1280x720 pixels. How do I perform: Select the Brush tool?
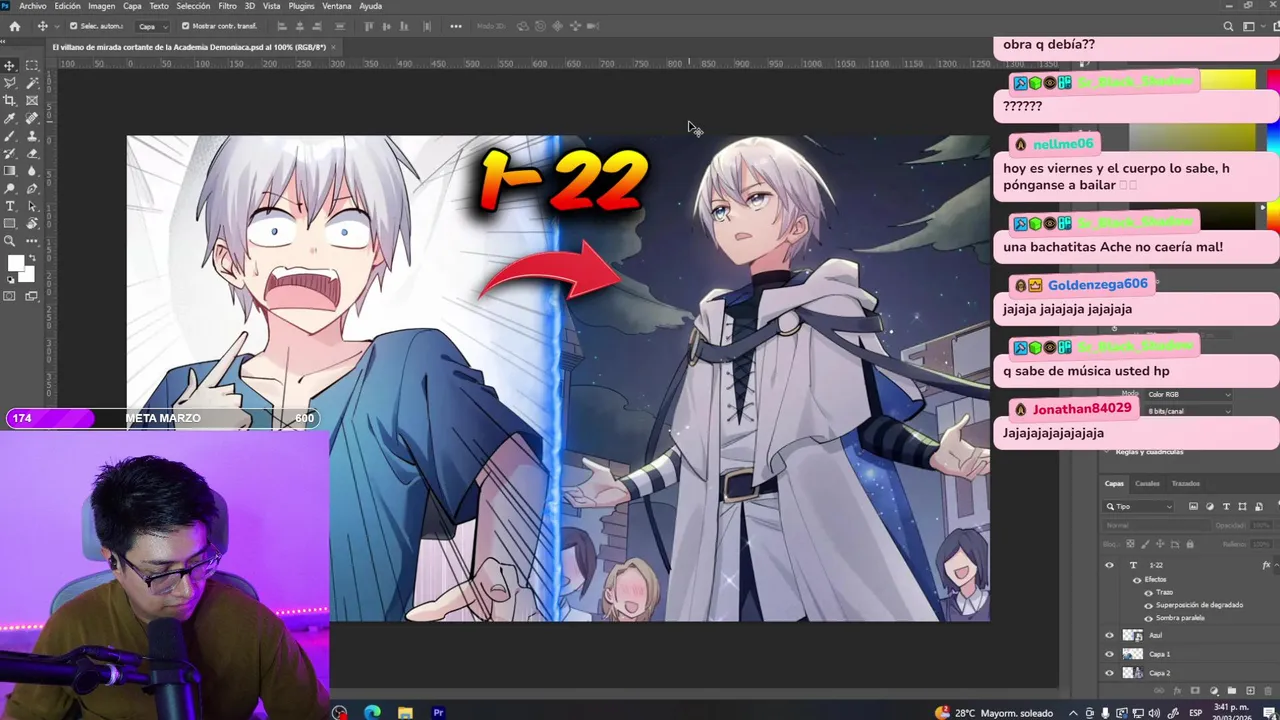tap(10, 136)
